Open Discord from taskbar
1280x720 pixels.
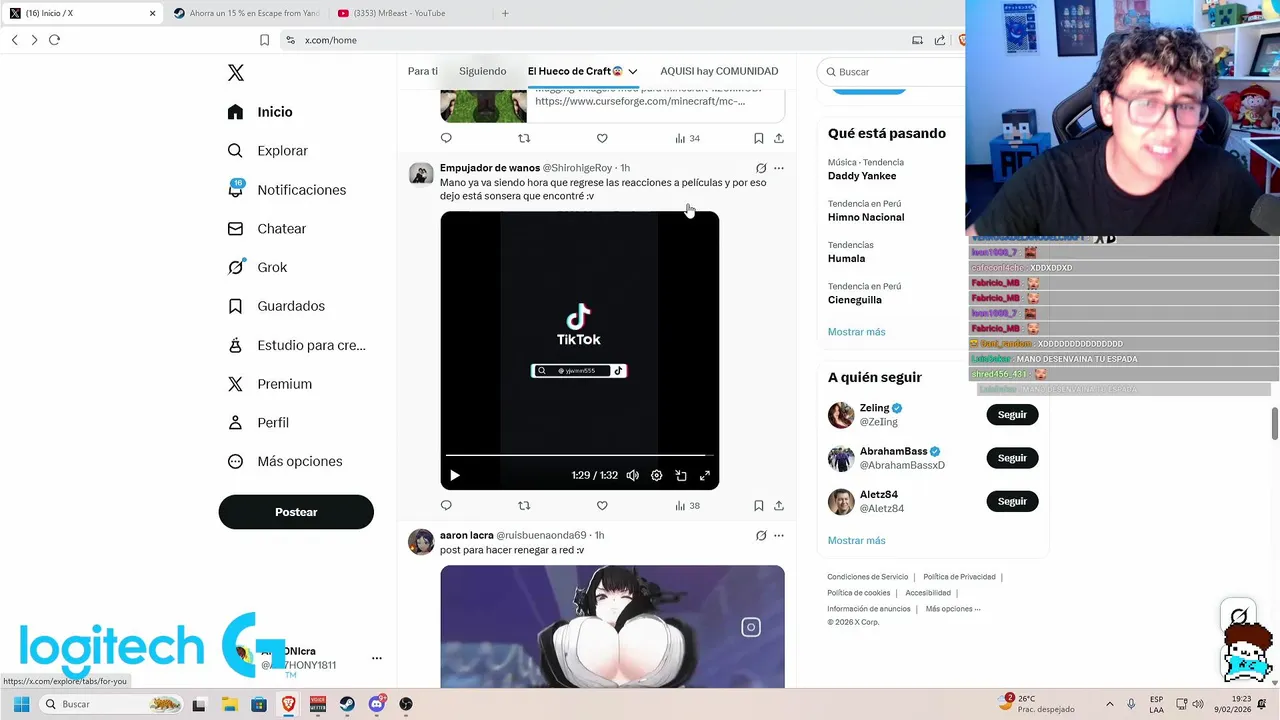[376, 704]
